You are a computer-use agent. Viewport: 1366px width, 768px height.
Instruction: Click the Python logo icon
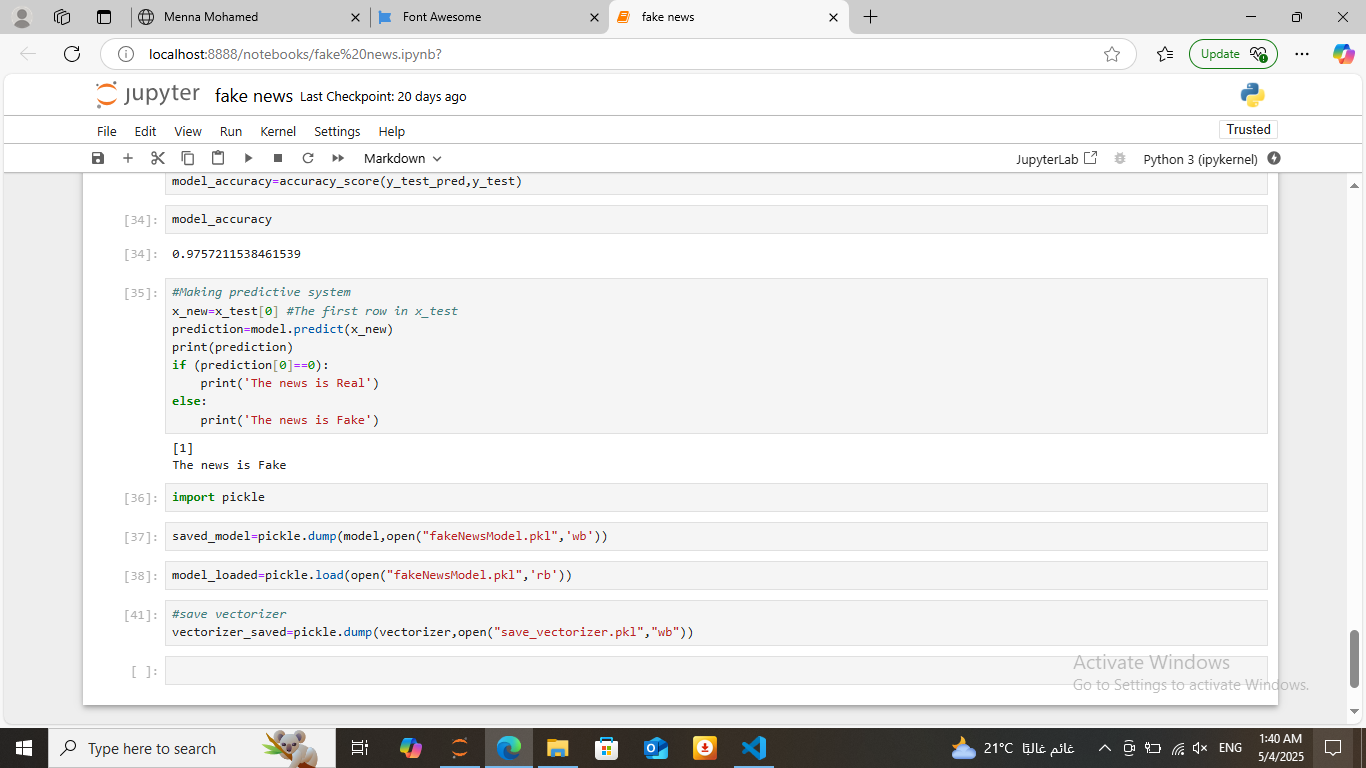click(x=1253, y=95)
